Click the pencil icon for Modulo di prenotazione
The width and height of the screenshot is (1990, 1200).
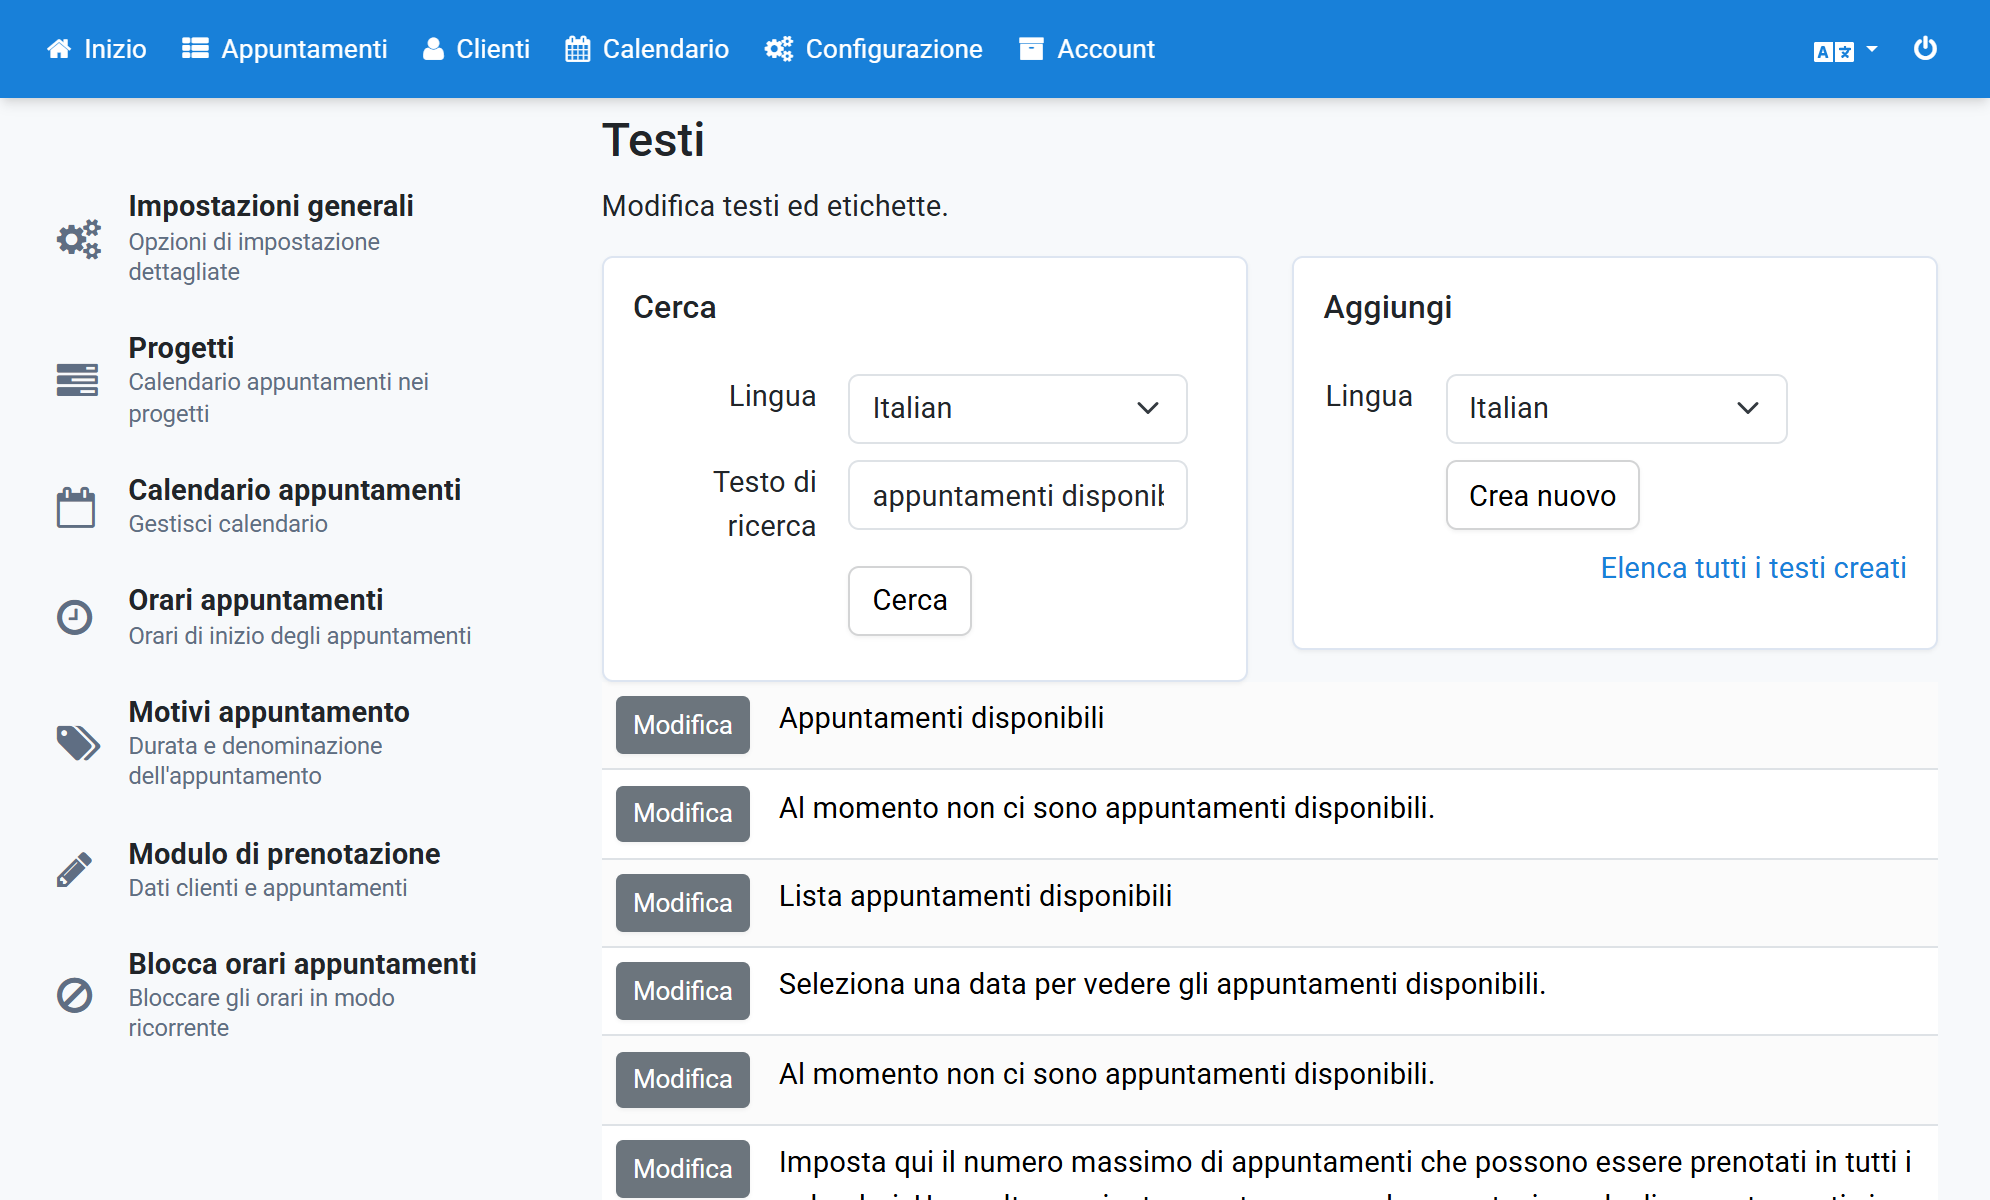(x=74, y=870)
